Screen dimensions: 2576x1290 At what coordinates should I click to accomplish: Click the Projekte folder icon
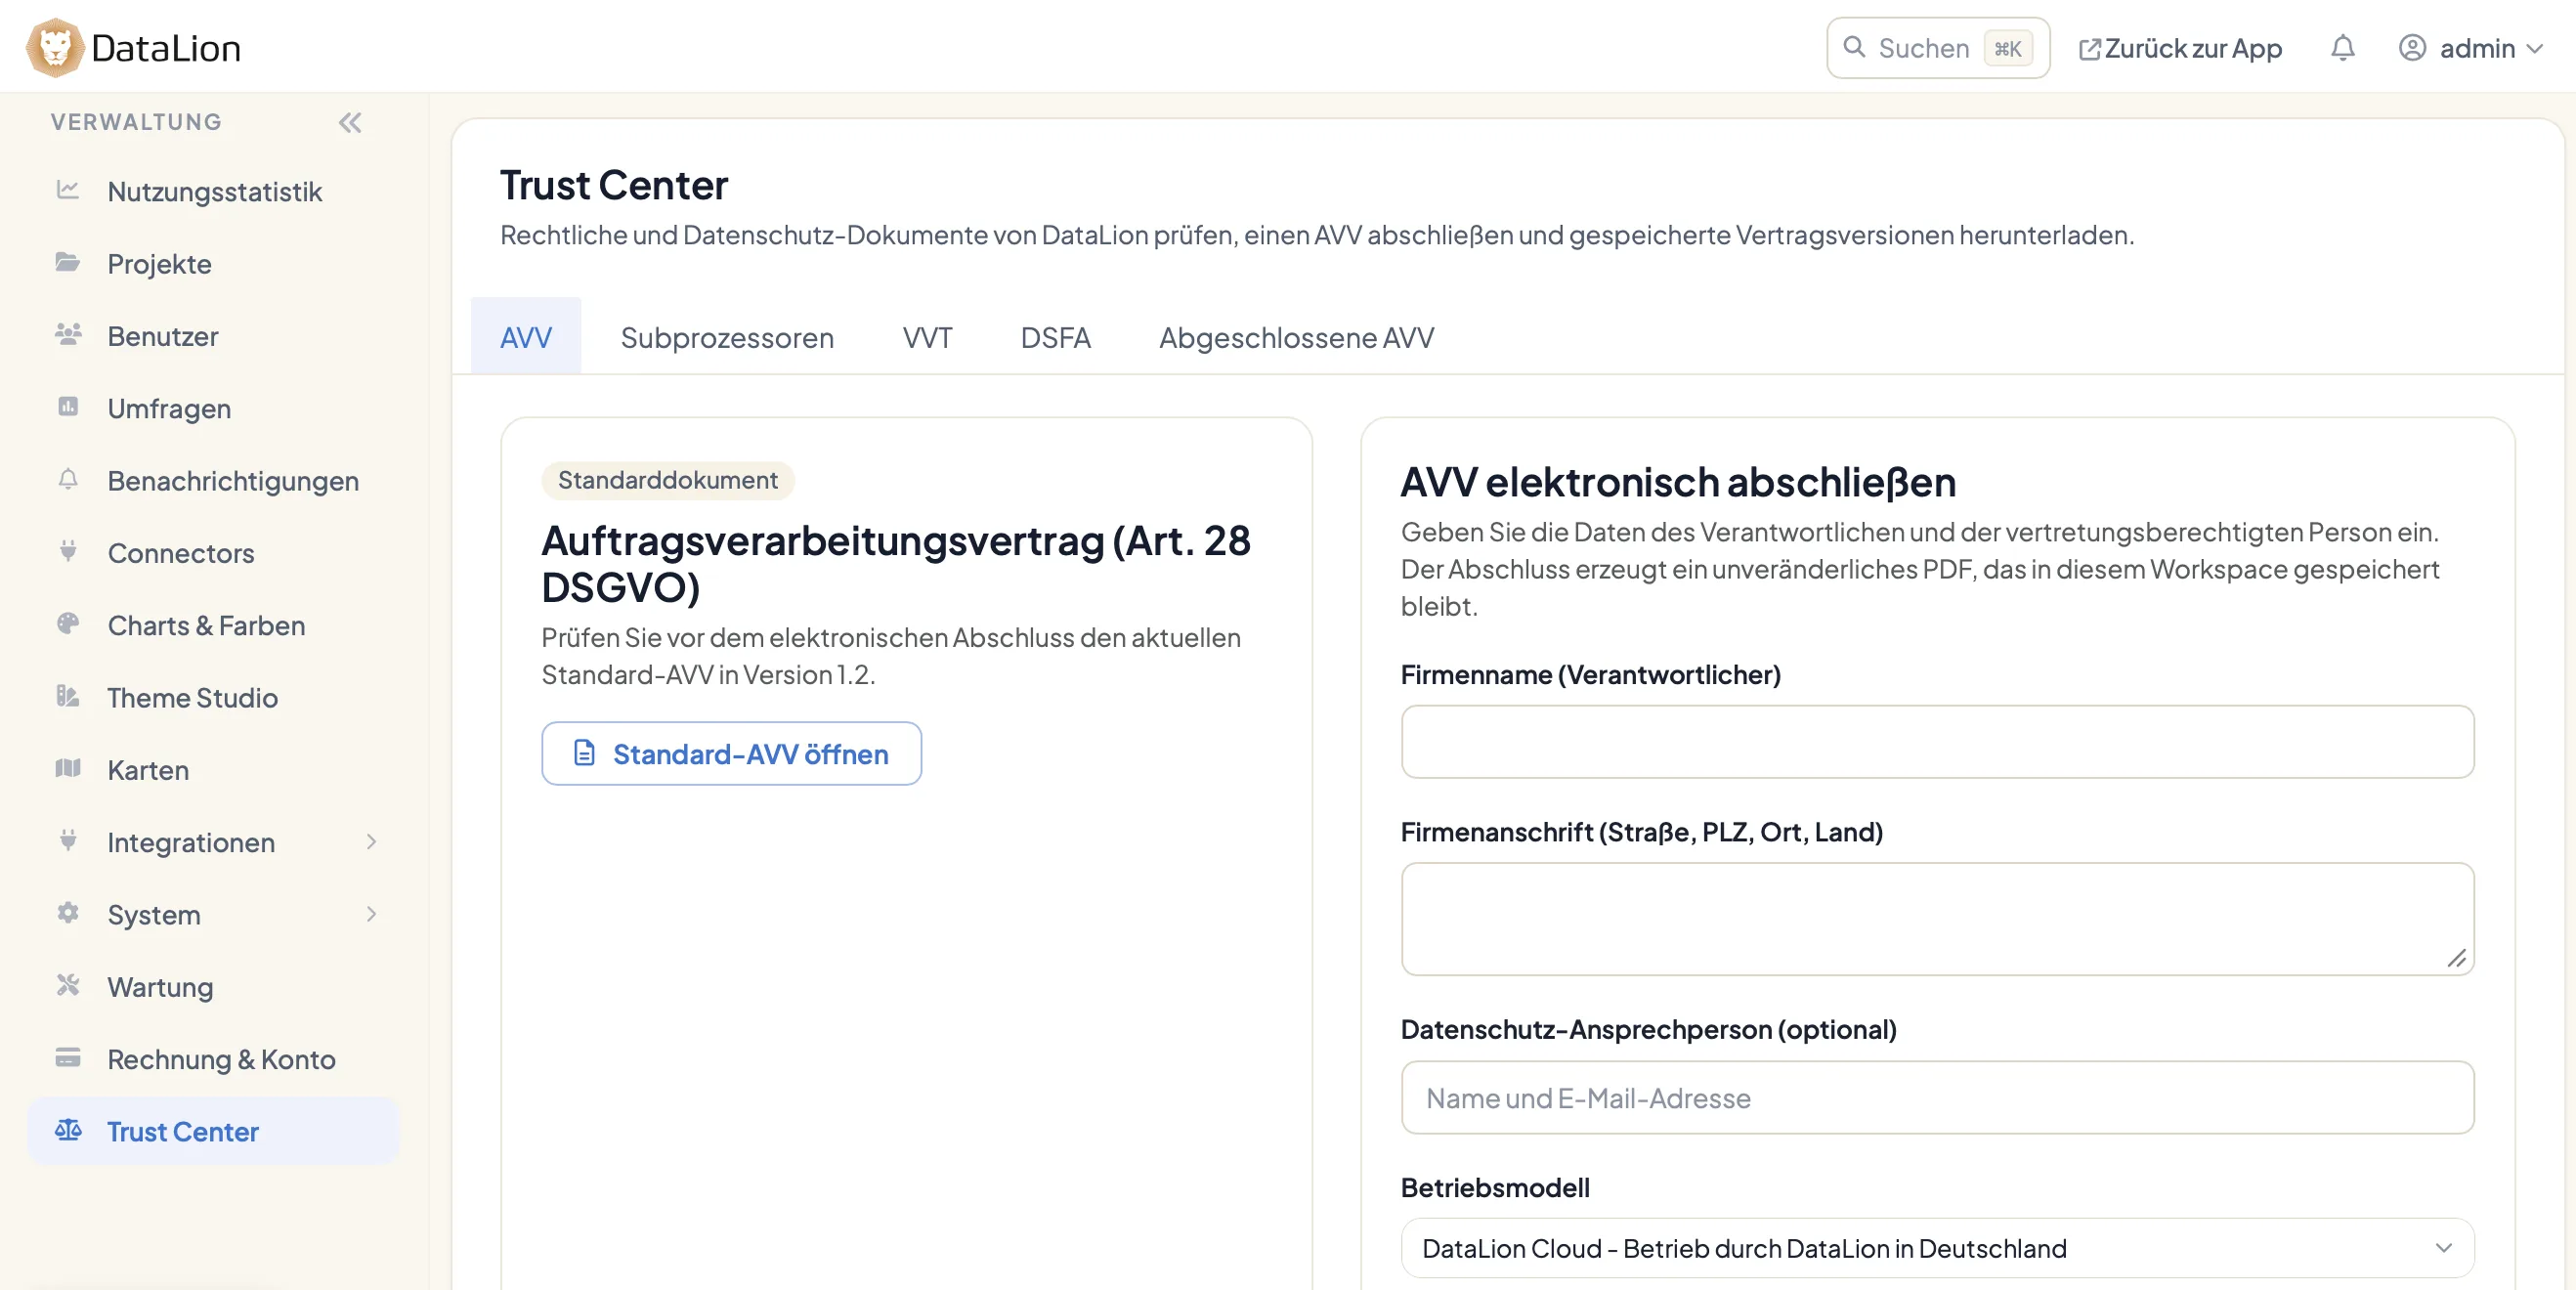(68, 262)
